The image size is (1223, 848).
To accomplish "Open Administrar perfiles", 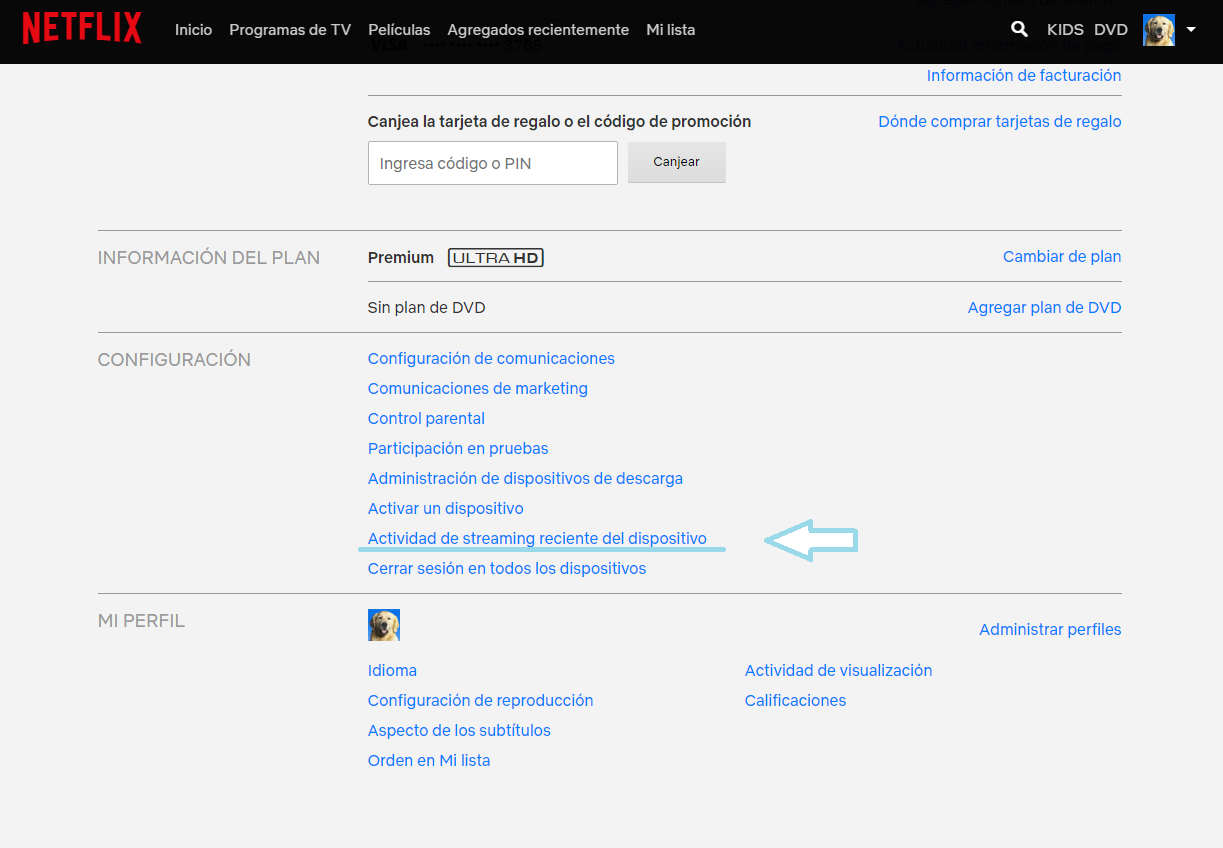I will tap(1050, 629).
